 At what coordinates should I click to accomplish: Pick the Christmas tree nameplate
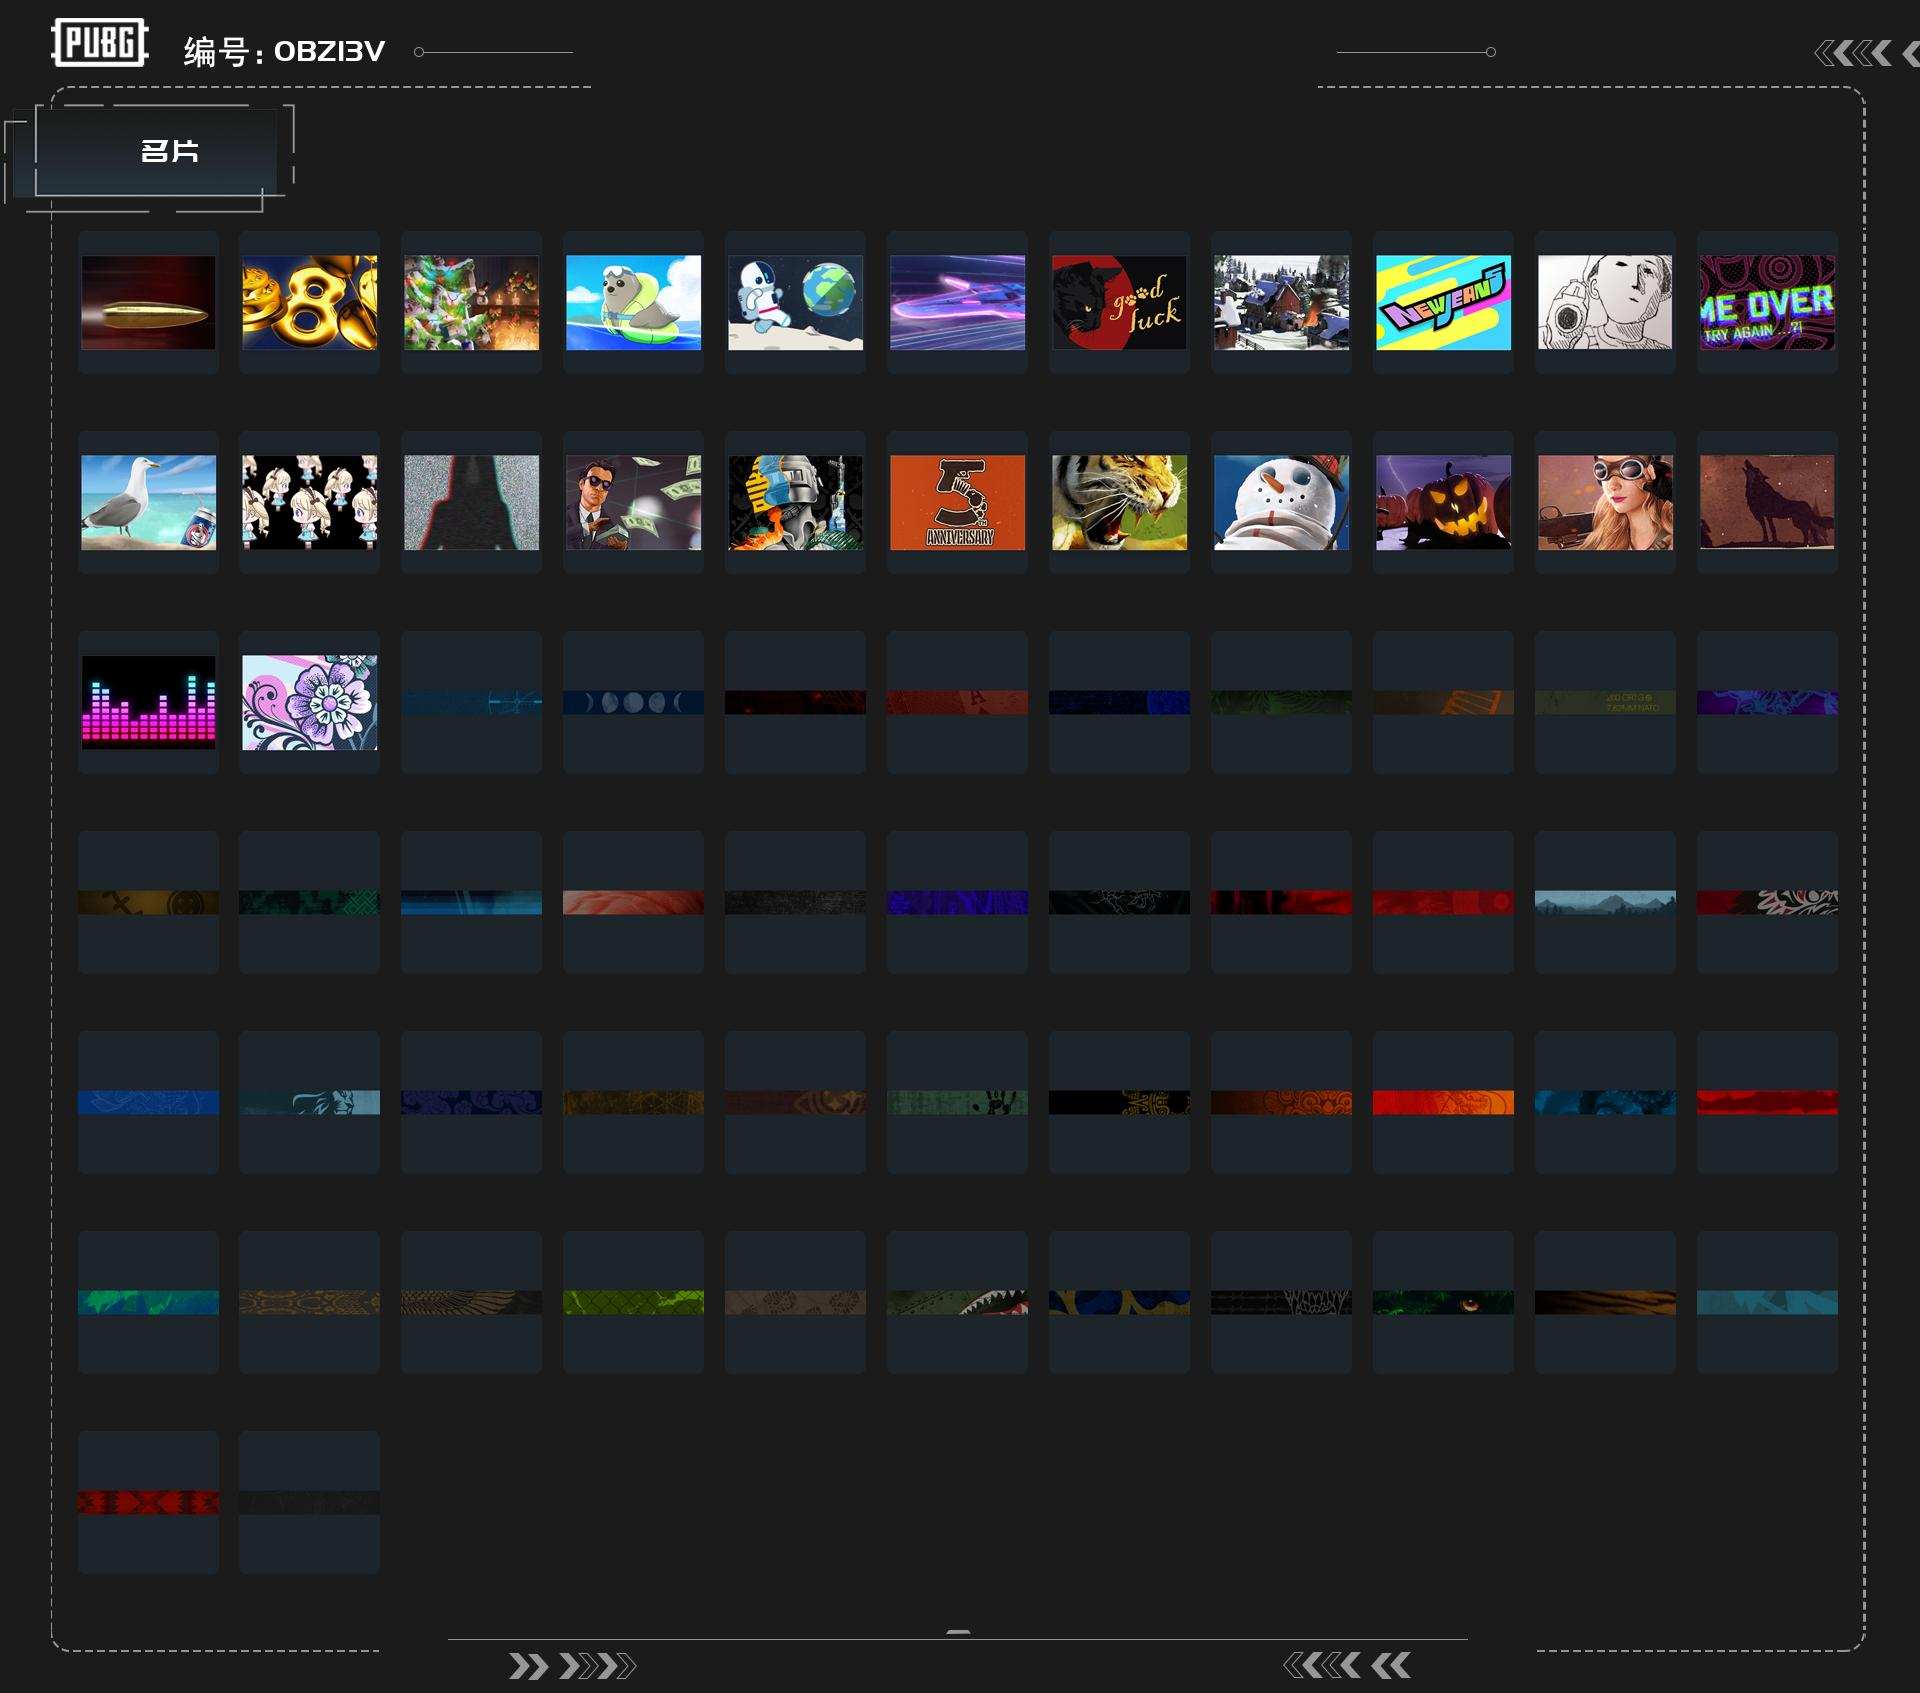pyautogui.click(x=472, y=302)
